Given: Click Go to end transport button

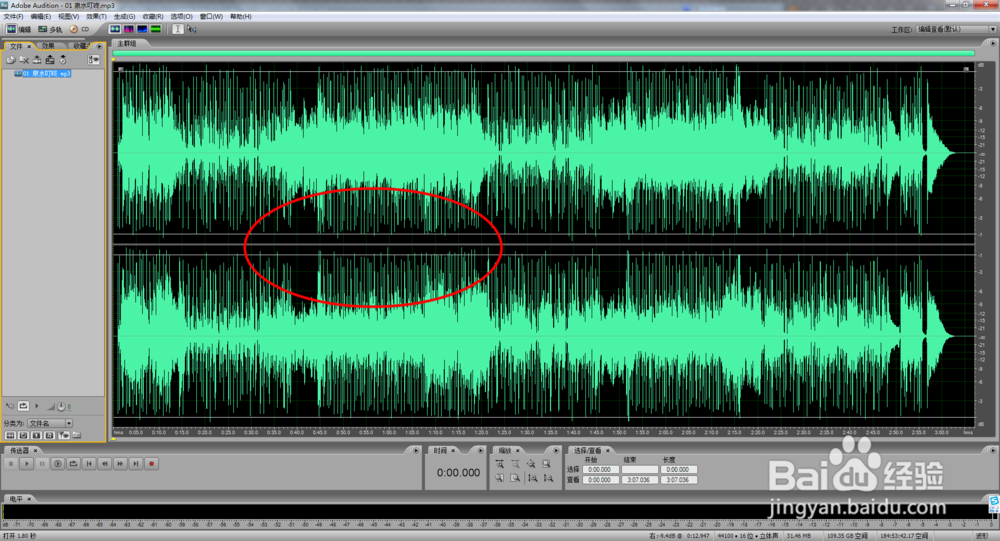Looking at the screenshot, I should (136, 464).
